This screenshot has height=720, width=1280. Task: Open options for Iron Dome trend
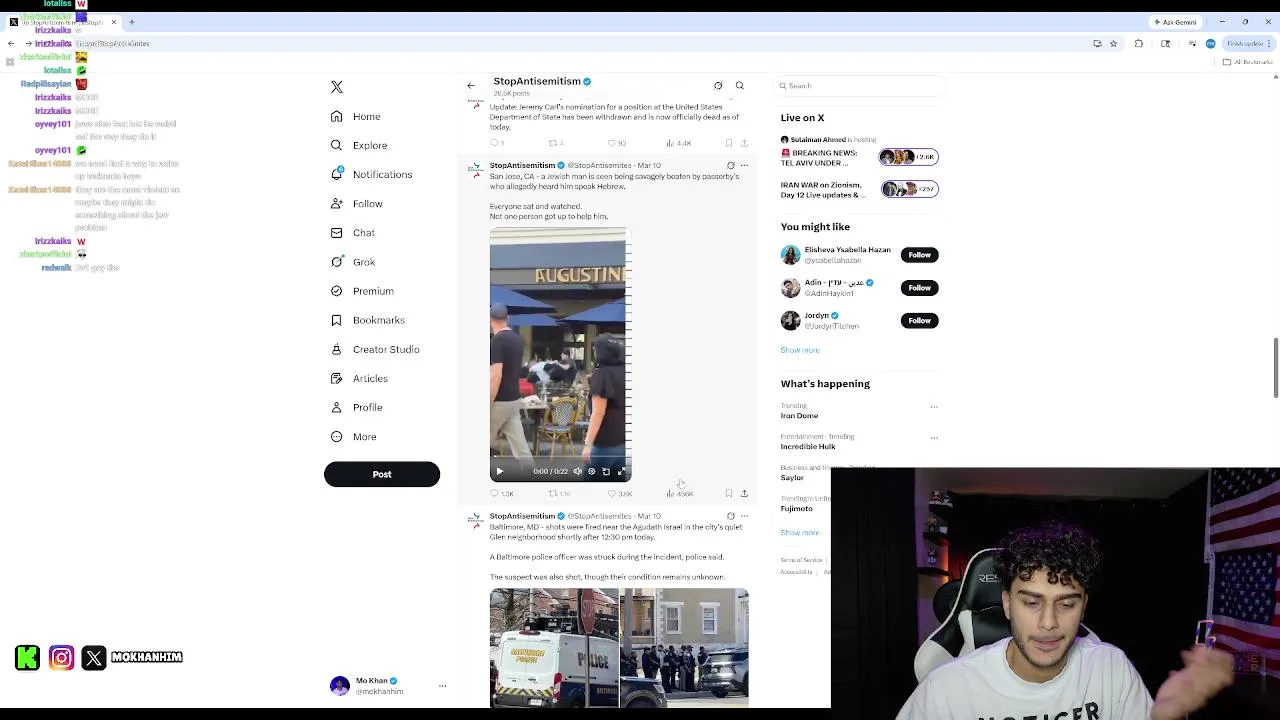click(934, 407)
